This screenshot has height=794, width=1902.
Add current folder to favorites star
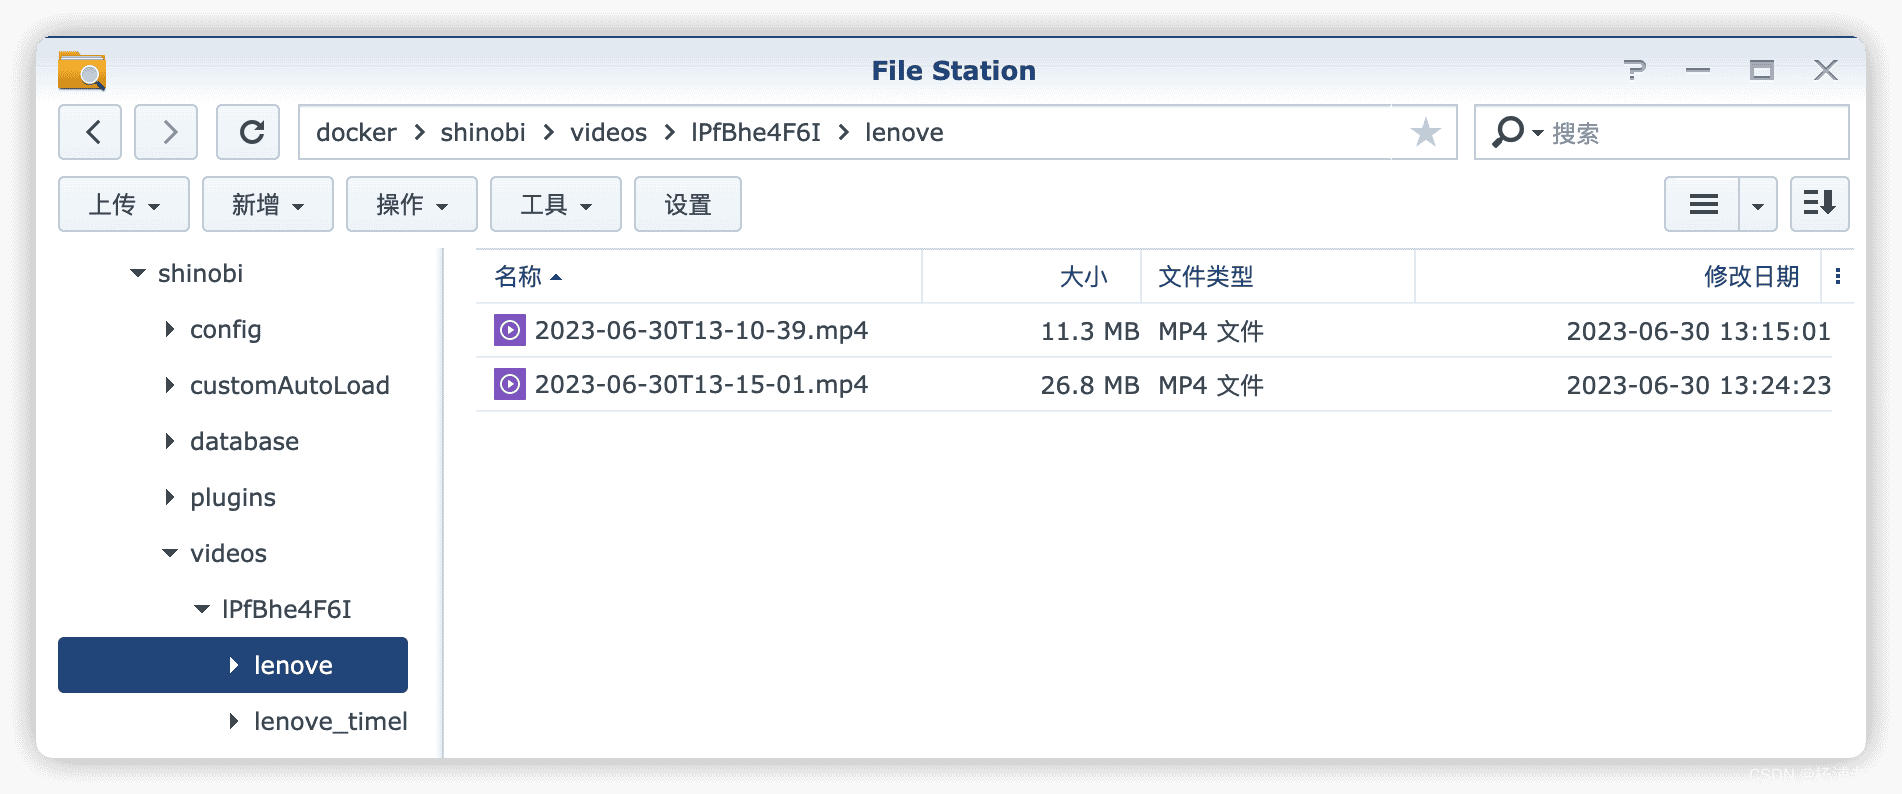pyautogui.click(x=1425, y=132)
